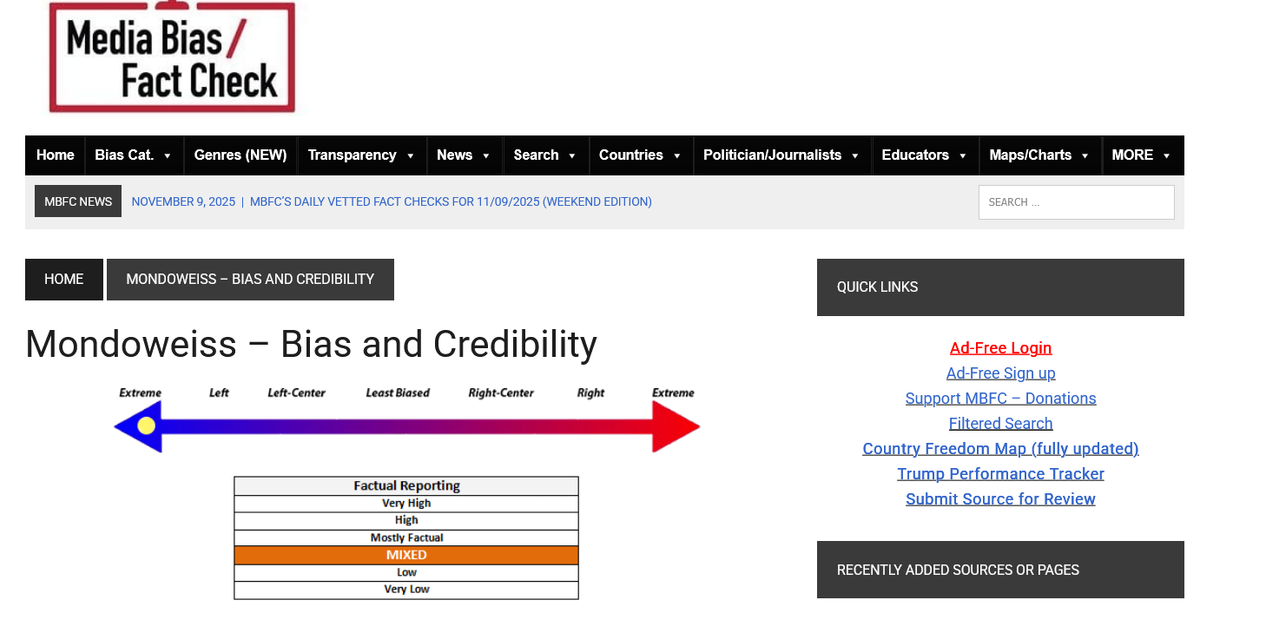Screen dimensions: 1279x620
Task: Click the MBFC NEWS label
Action: pos(78,201)
